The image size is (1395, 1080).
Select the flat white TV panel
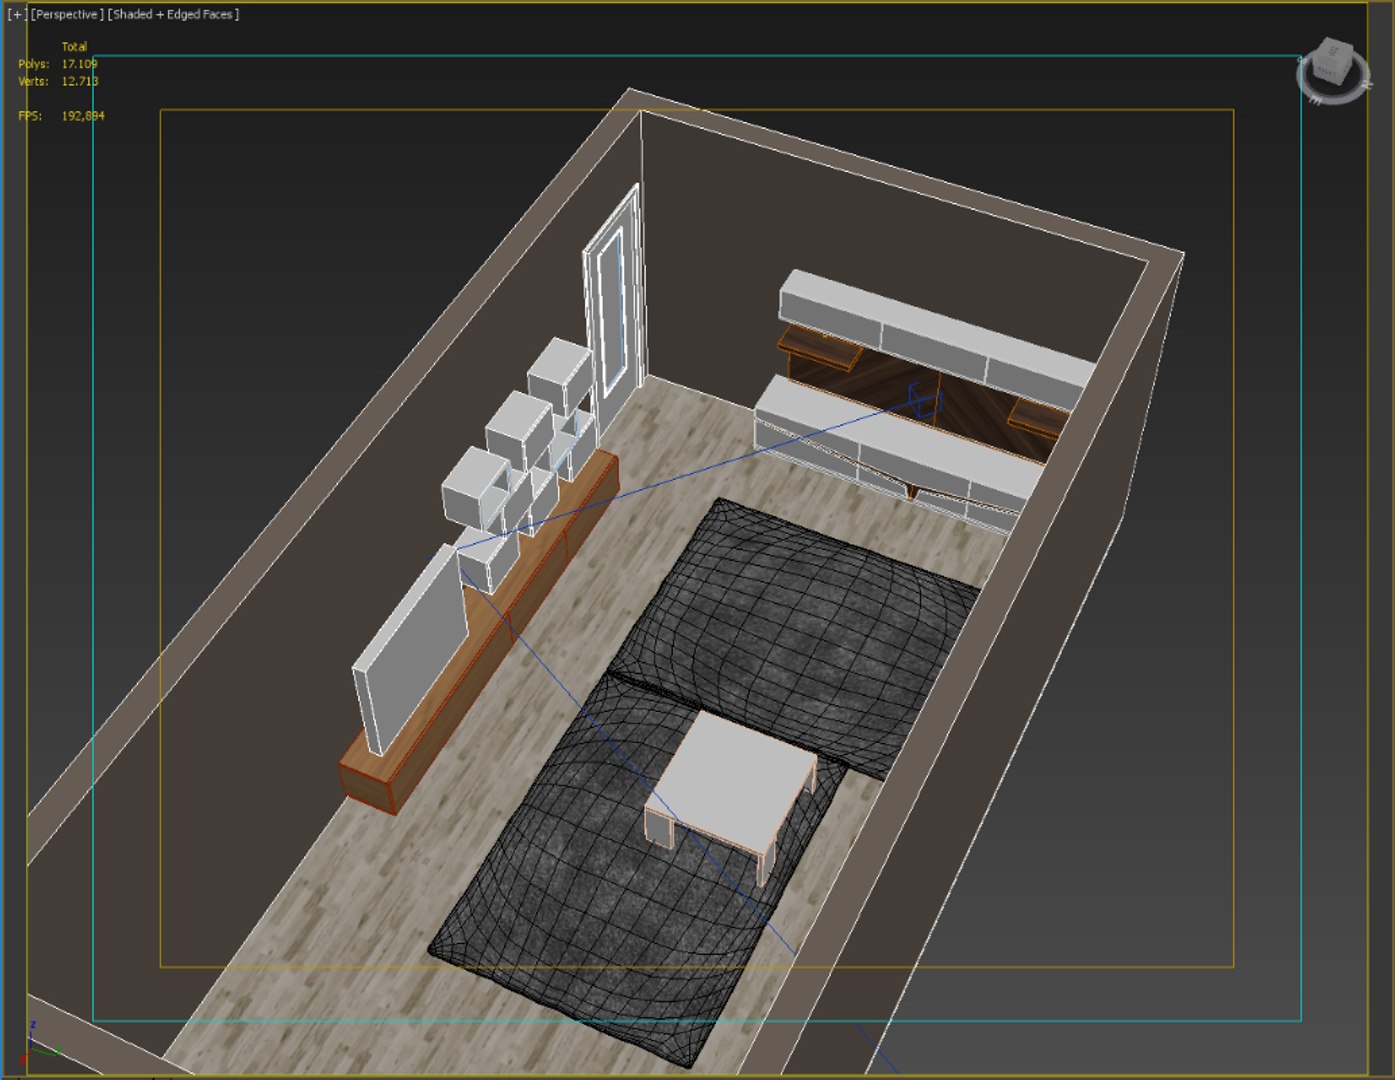pyautogui.click(x=410, y=648)
